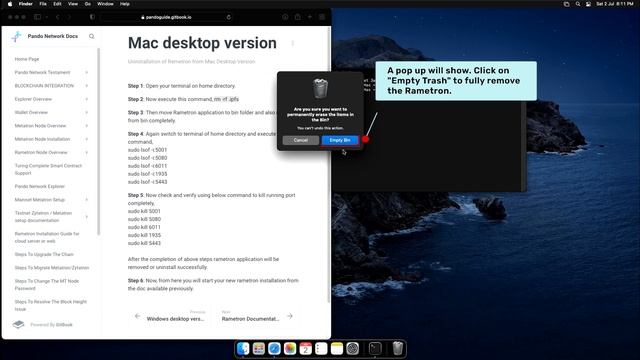
Task: Open a new Safari tab
Action: click(x=310, y=17)
